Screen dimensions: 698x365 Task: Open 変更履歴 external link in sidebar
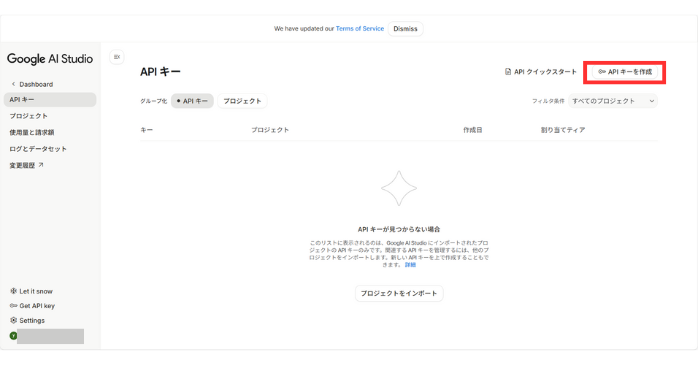tap(26, 165)
